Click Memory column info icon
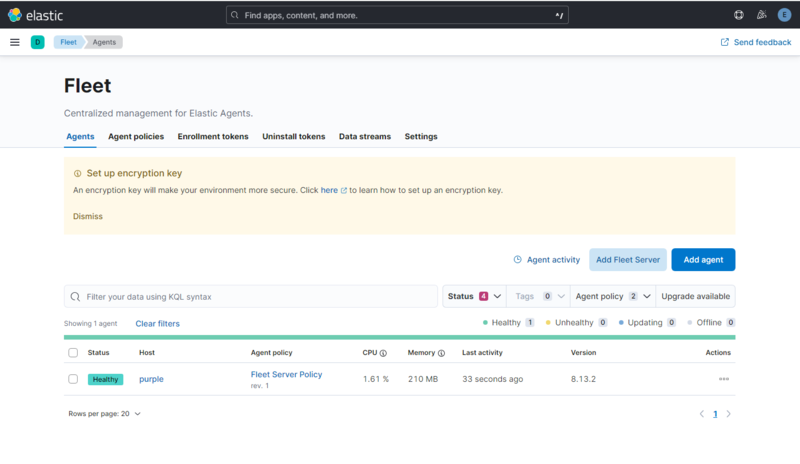Viewport: 800px width, 464px height. (441, 353)
